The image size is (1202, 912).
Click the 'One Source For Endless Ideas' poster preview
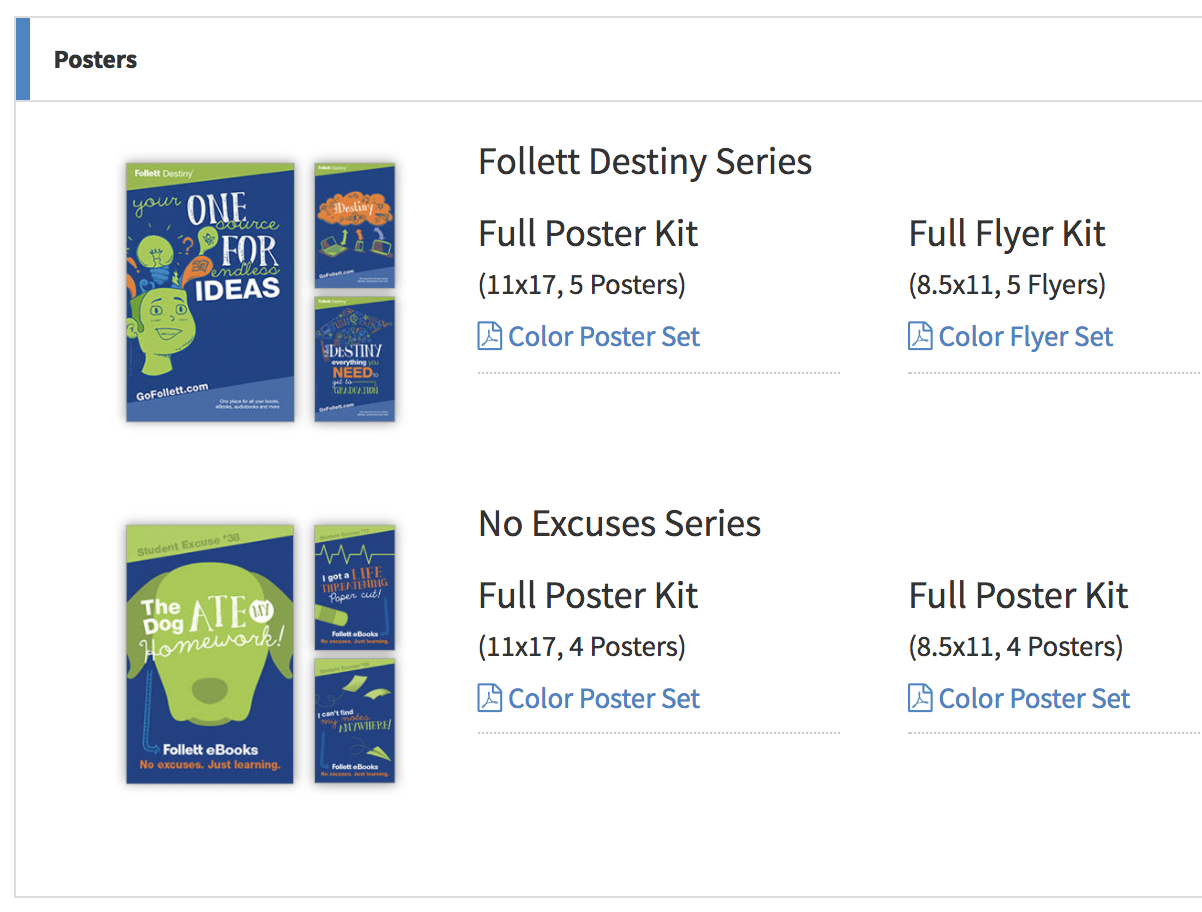[209, 291]
